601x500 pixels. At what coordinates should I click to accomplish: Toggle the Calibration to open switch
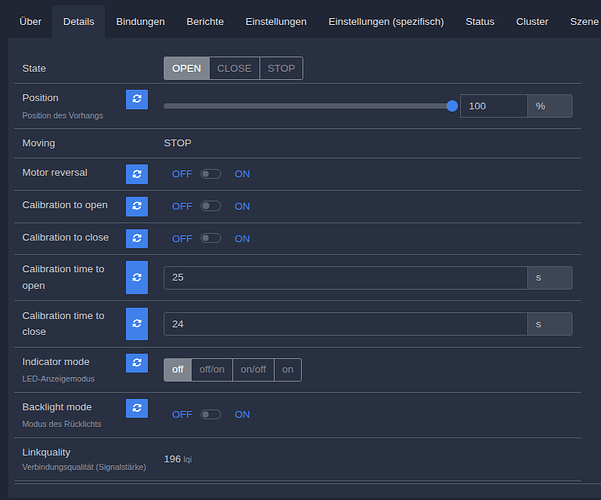pyautogui.click(x=211, y=206)
